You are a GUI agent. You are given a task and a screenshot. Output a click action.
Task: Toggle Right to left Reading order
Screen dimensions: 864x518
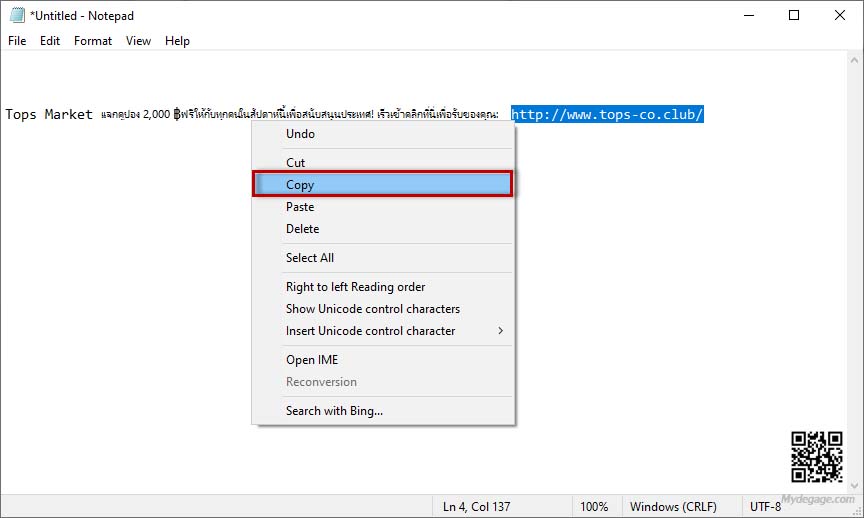[x=383, y=287]
